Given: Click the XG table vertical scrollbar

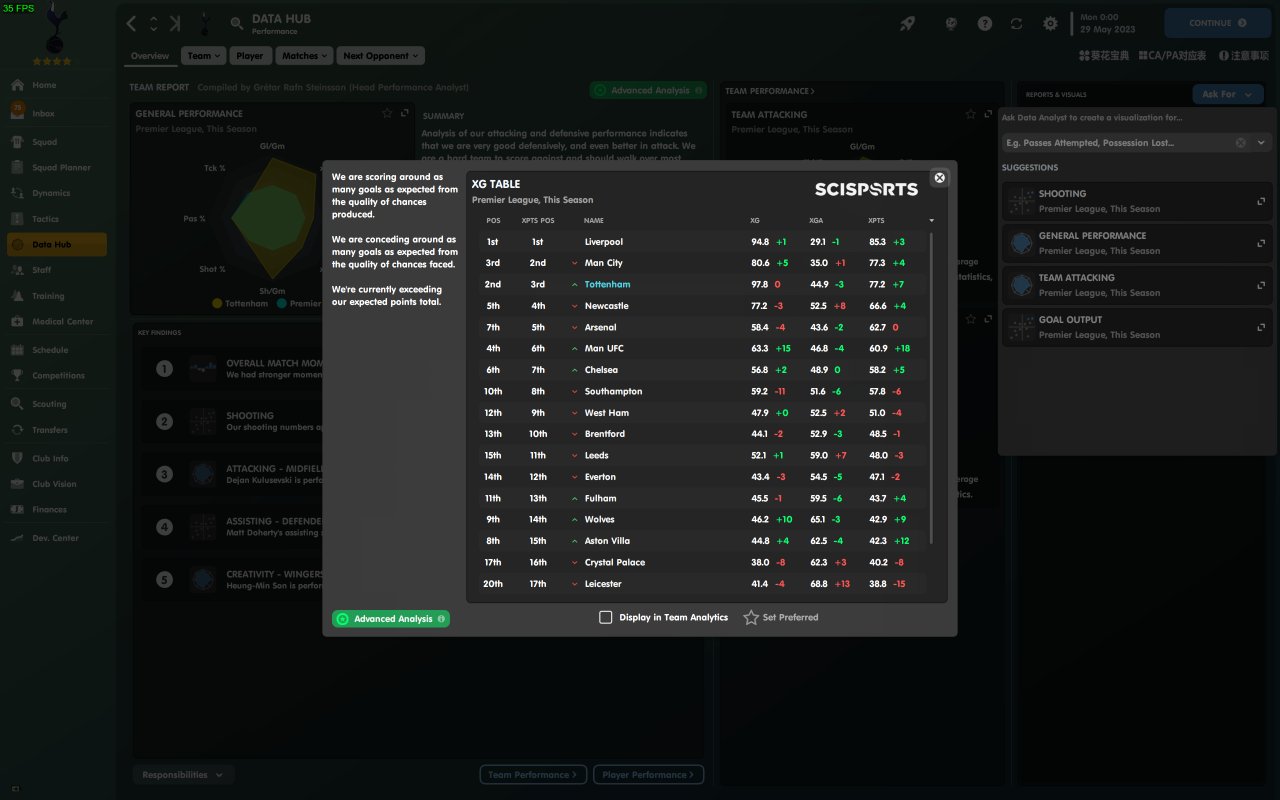Looking at the screenshot, I should tap(931, 388).
